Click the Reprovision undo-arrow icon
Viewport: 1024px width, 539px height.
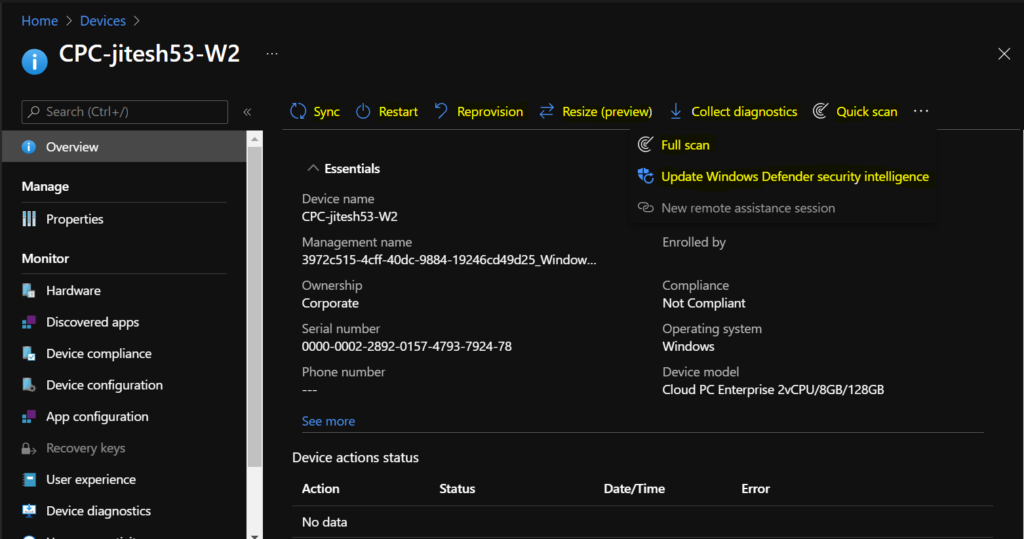tap(441, 111)
